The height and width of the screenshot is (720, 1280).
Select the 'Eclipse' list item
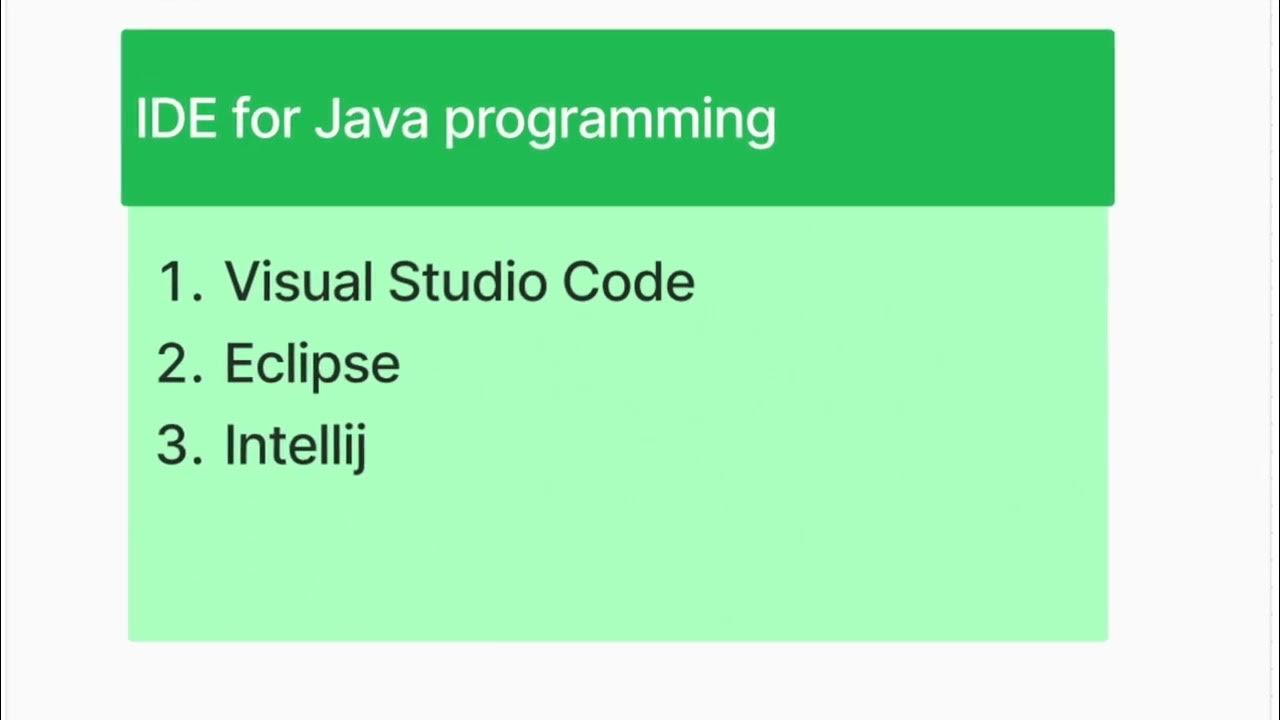pyautogui.click(x=312, y=365)
